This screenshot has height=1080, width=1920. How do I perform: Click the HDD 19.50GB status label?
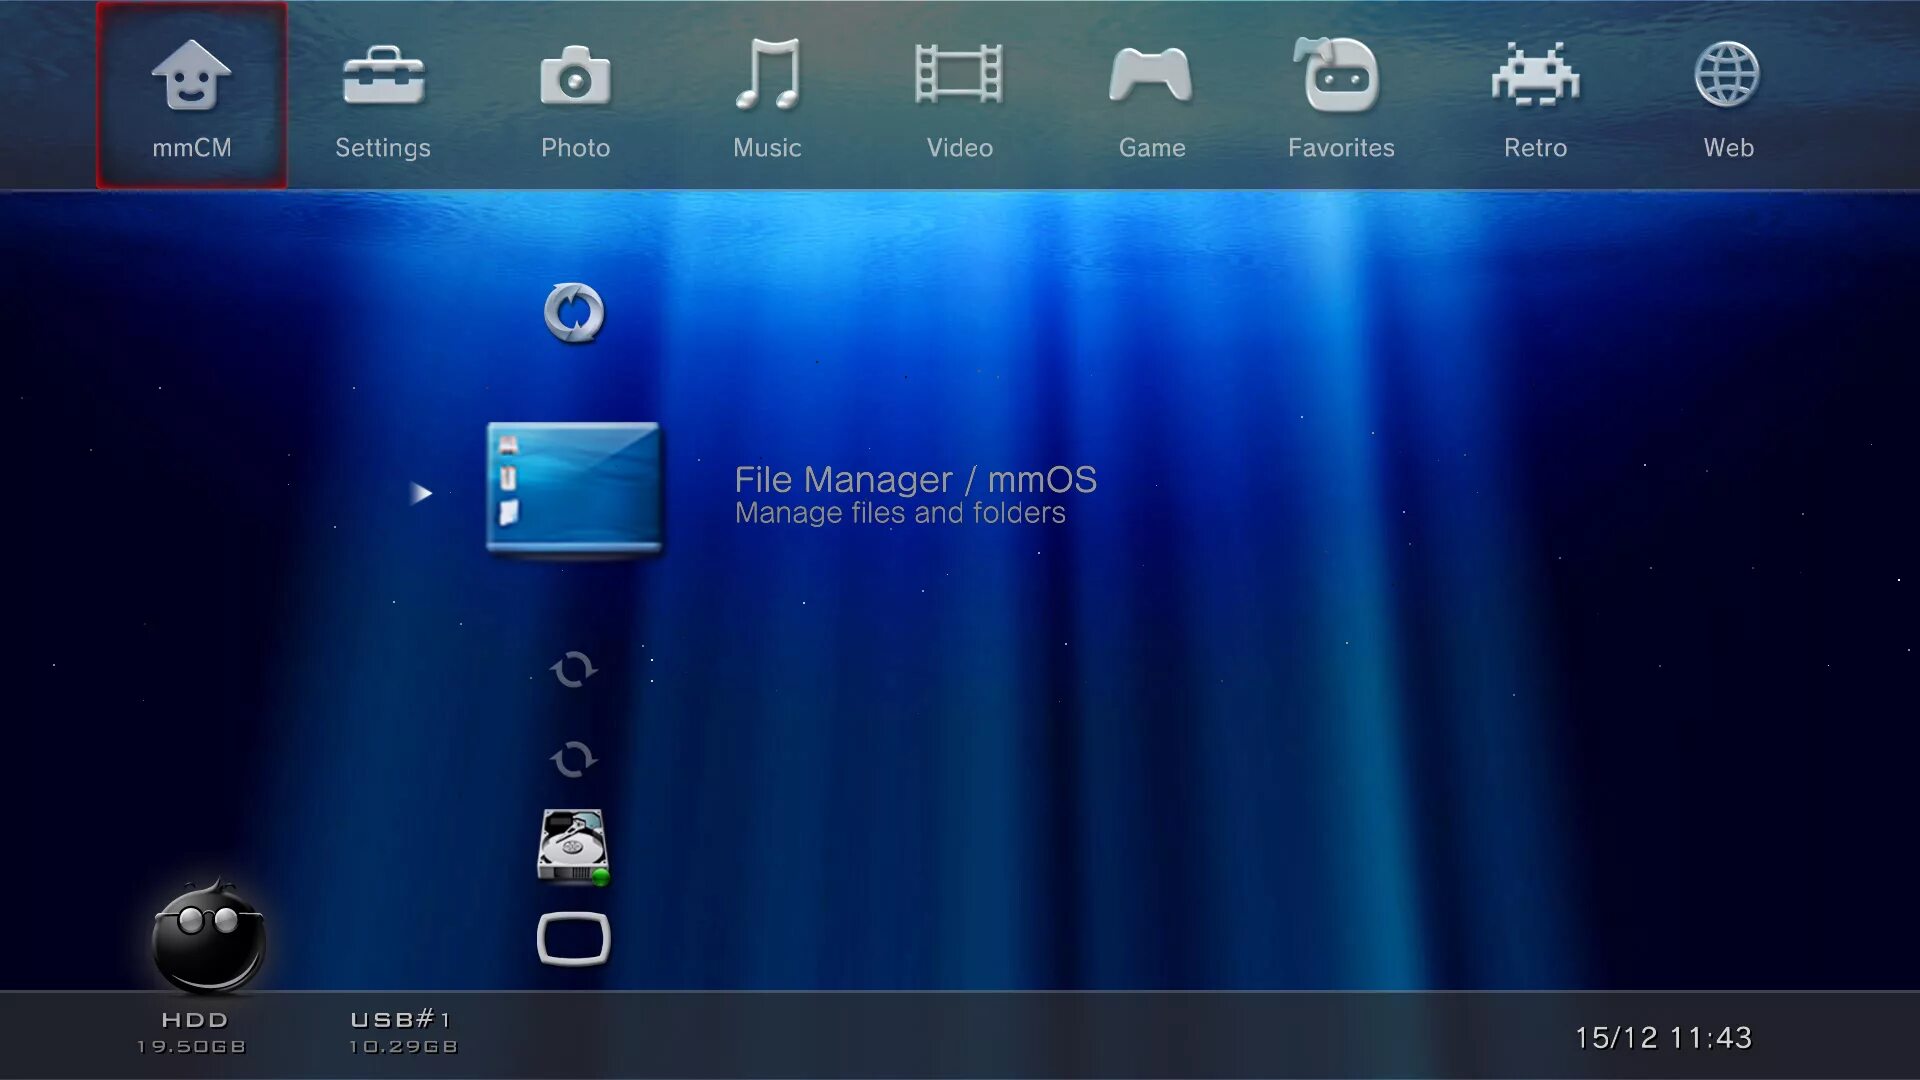(x=192, y=1032)
